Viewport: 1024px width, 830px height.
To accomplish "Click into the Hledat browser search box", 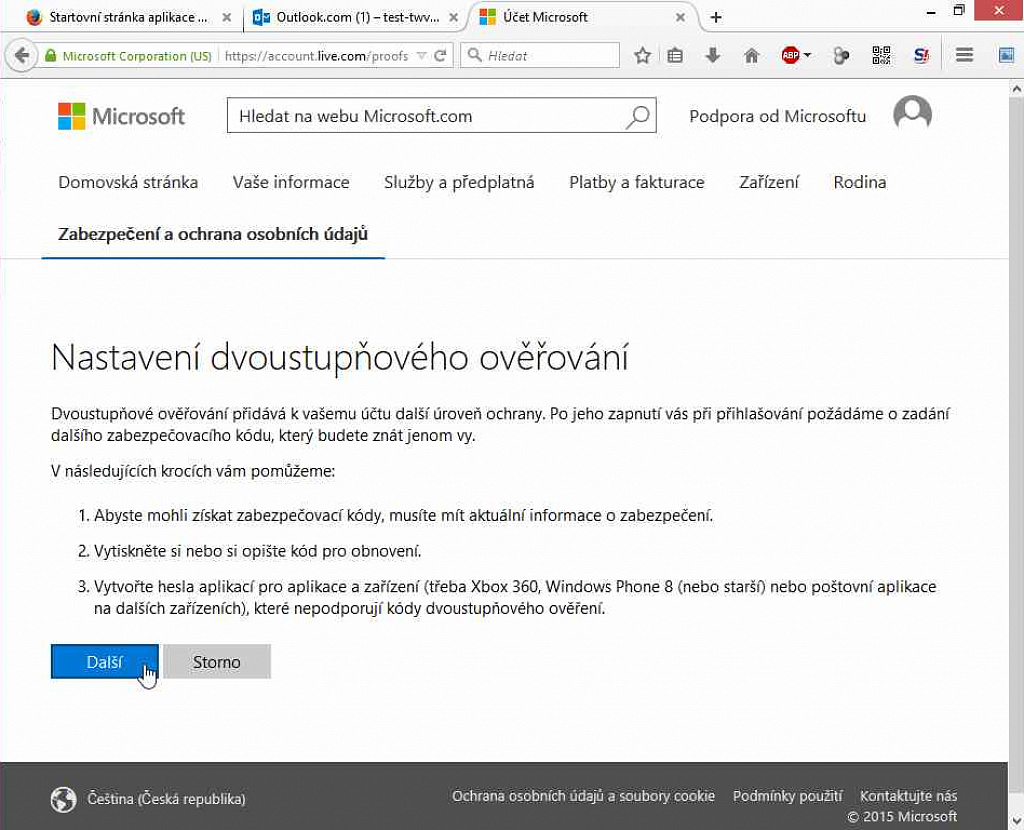I will 540,56.
